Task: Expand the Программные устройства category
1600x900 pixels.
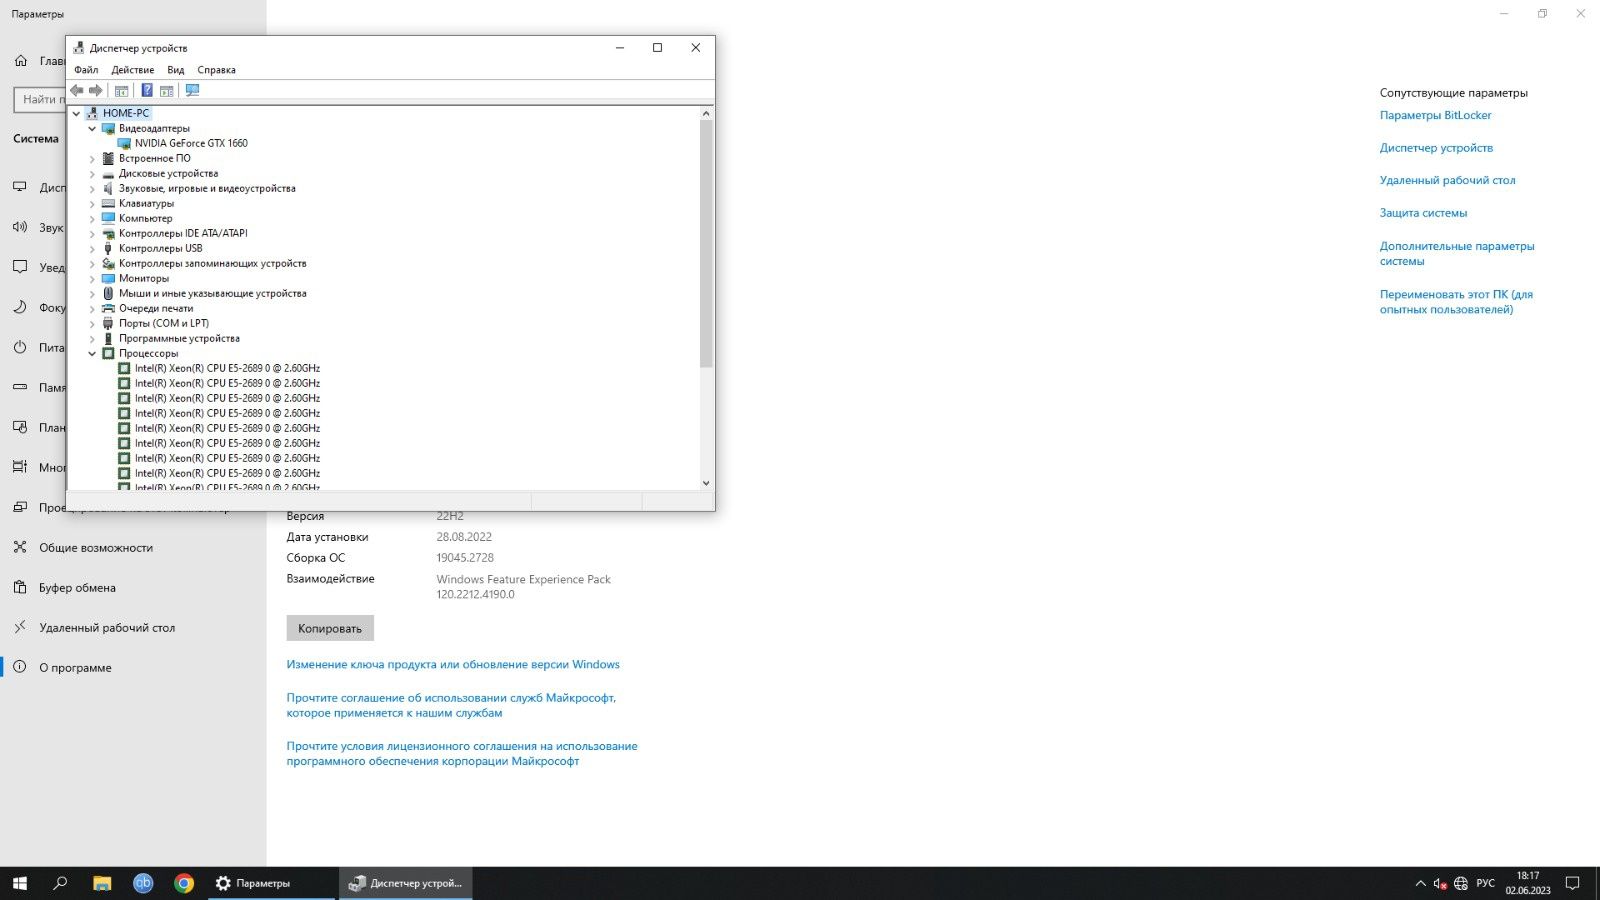Action: [x=92, y=338]
